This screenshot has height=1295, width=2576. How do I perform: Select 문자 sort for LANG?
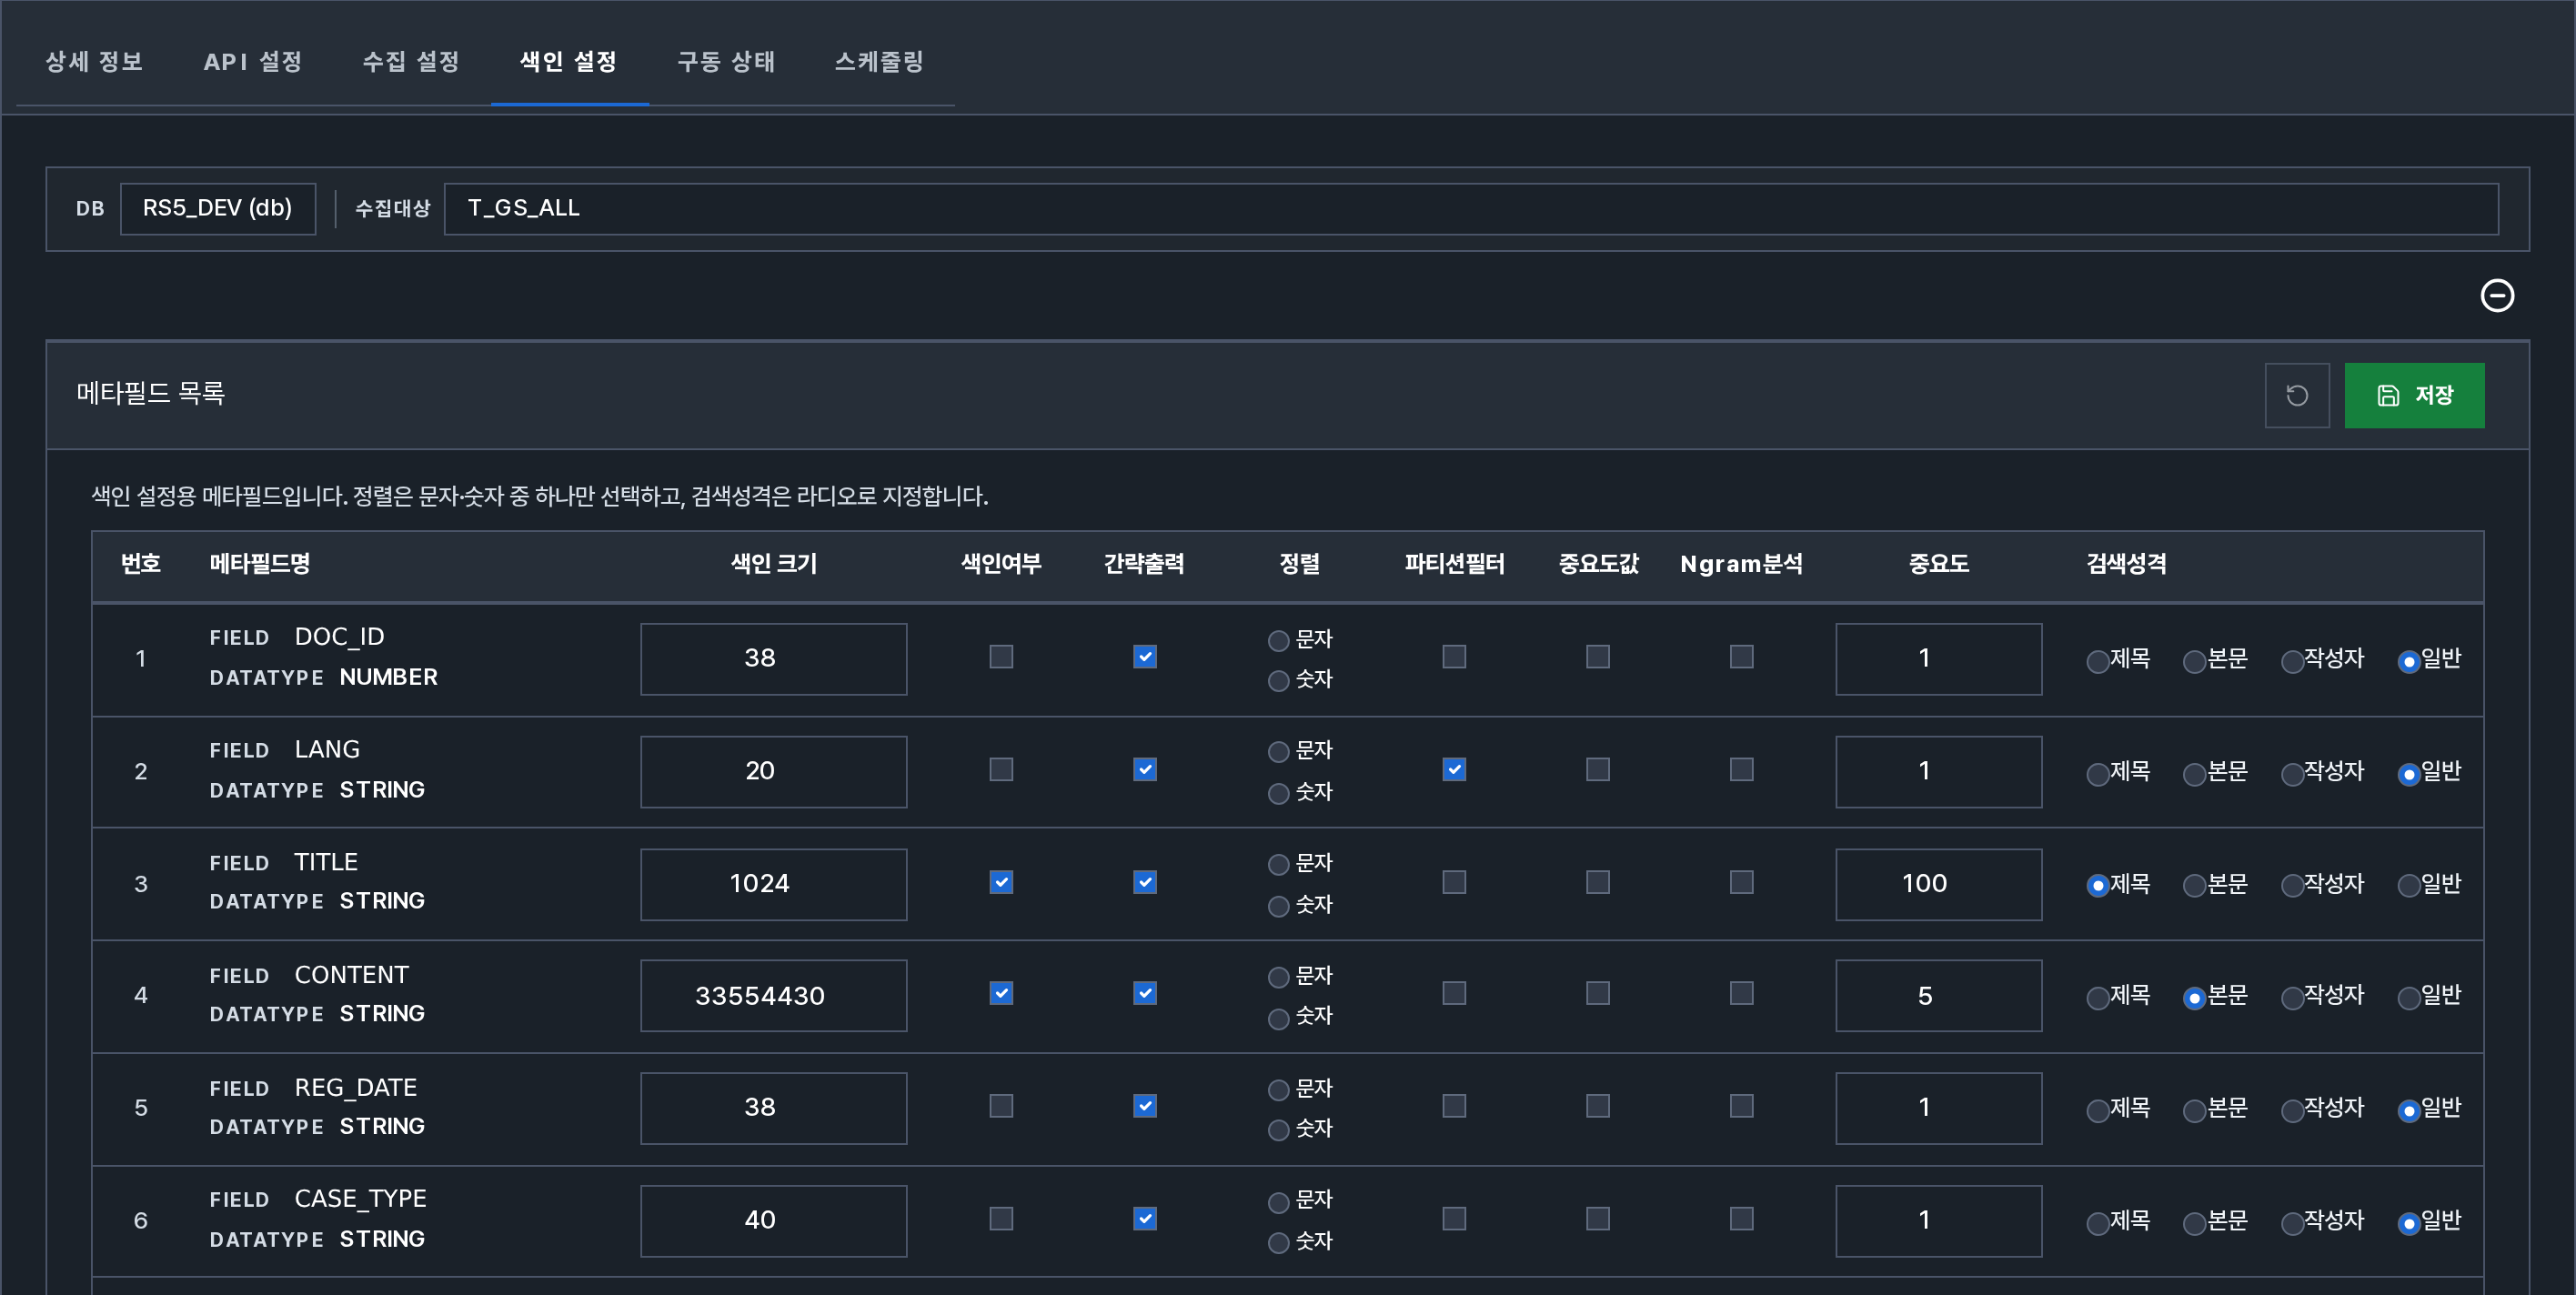click(x=1278, y=751)
